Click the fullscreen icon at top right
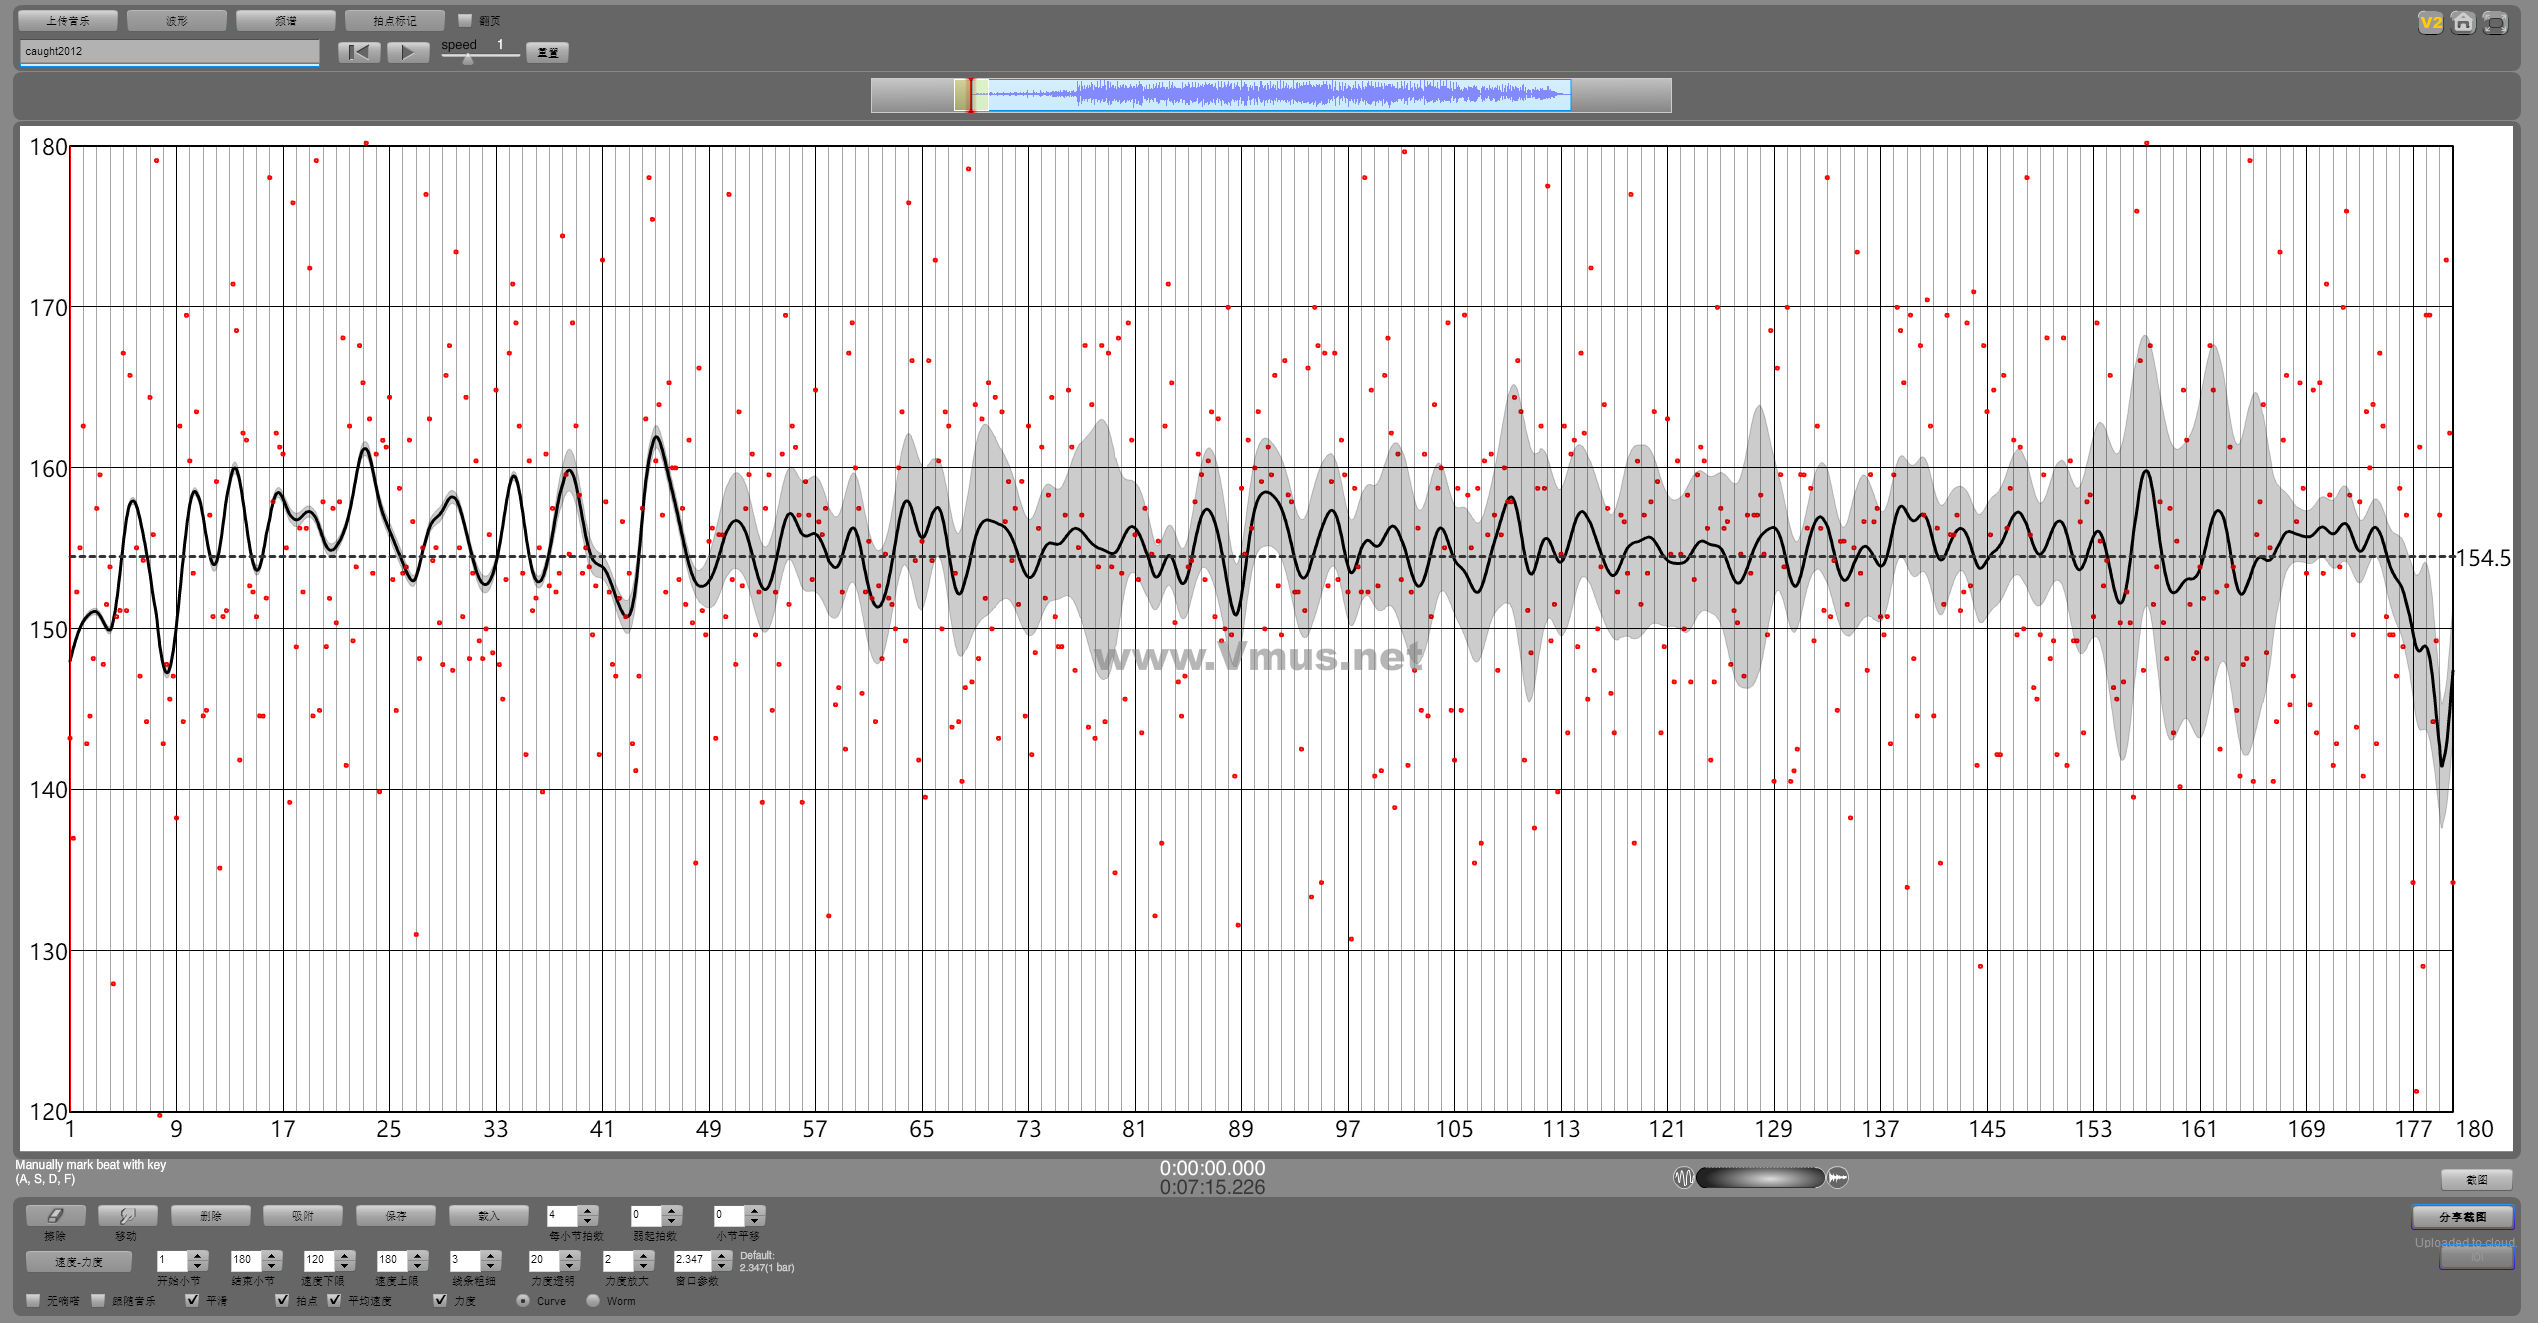The height and width of the screenshot is (1323, 2538). pyautogui.click(x=2496, y=22)
